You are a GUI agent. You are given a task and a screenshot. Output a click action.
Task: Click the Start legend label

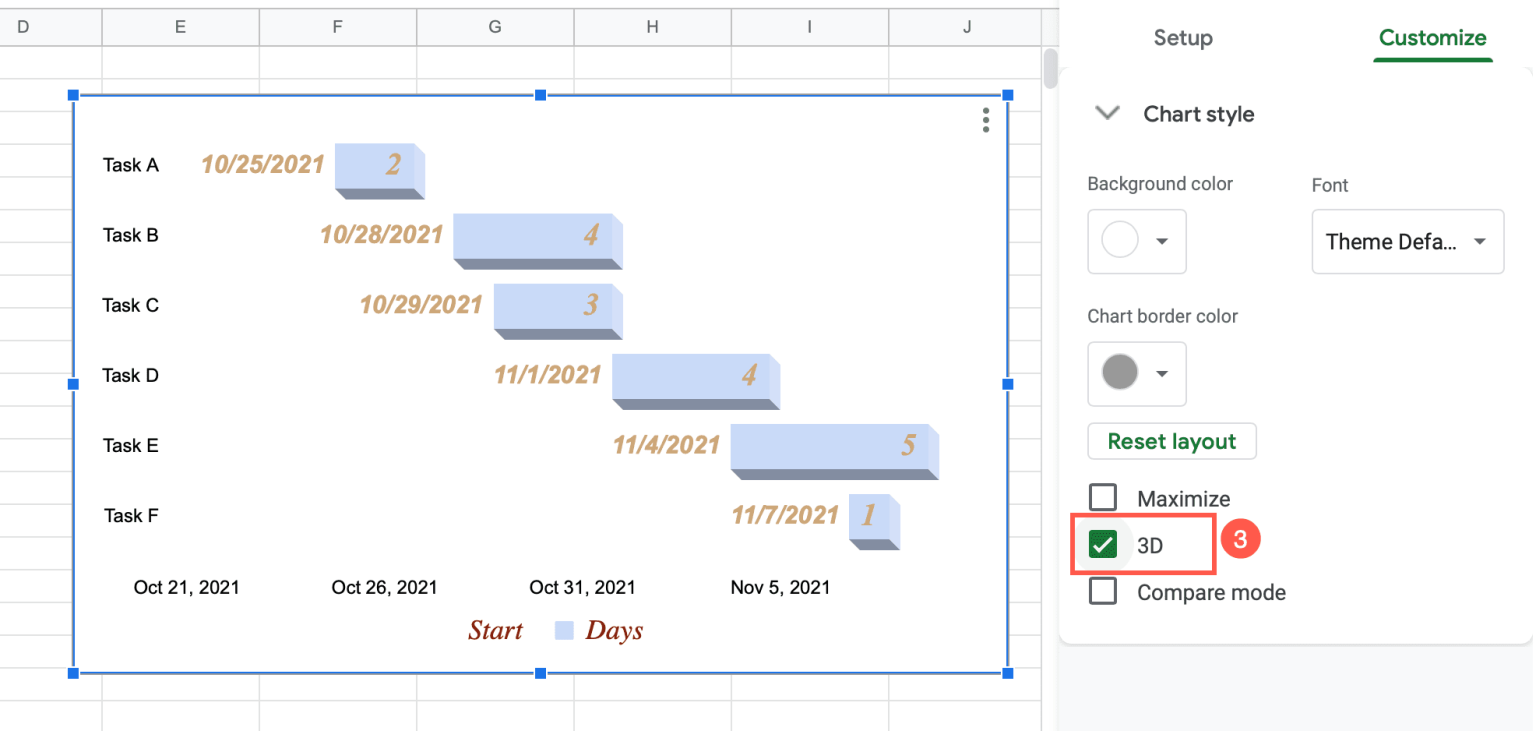[495, 630]
